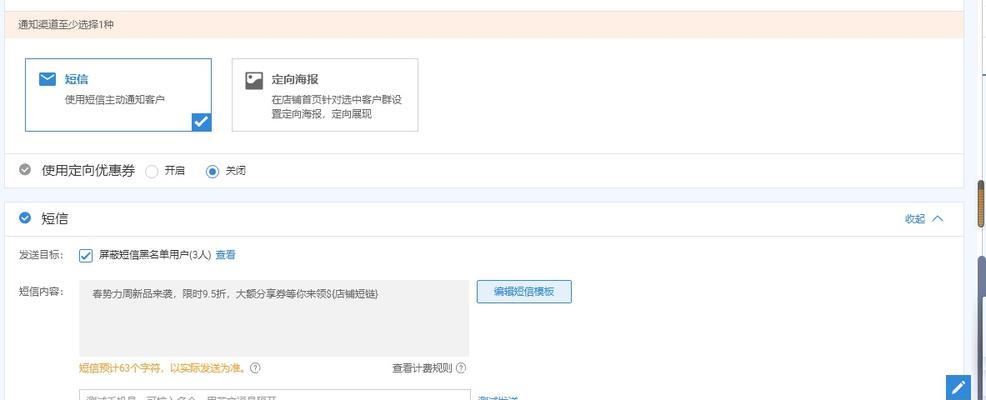Click 编辑短信模板 button
Viewport: 986px width, 400px height.
click(x=524, y=292)
